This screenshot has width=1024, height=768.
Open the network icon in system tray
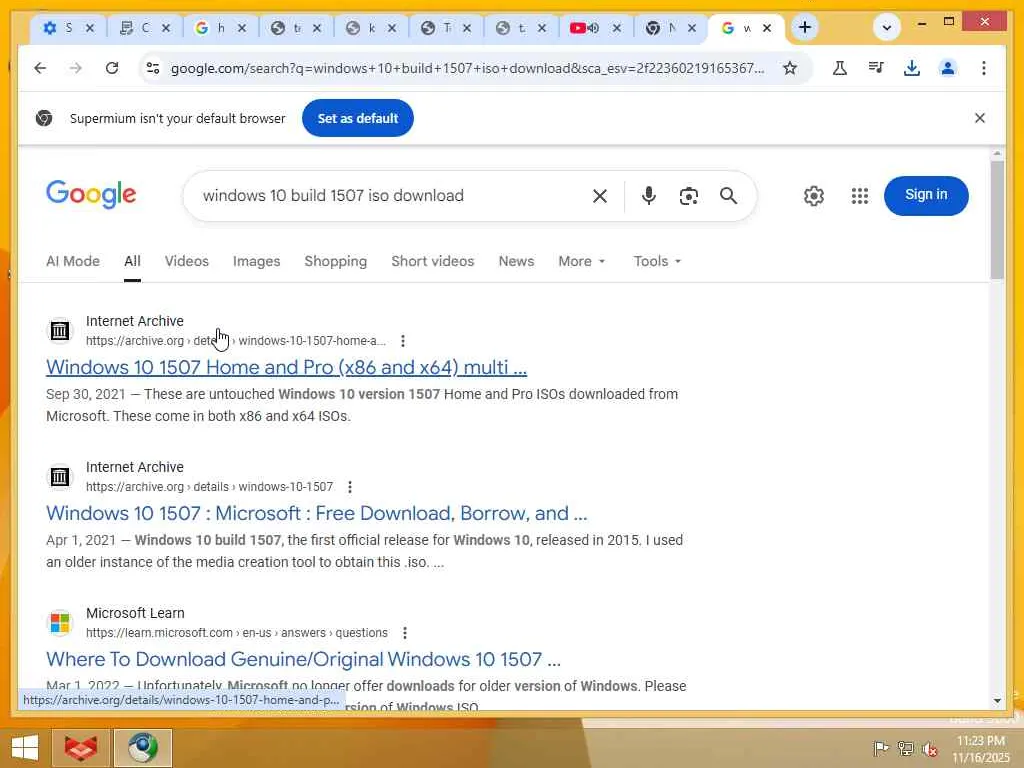pyautogui.click(x=905, y=748)
